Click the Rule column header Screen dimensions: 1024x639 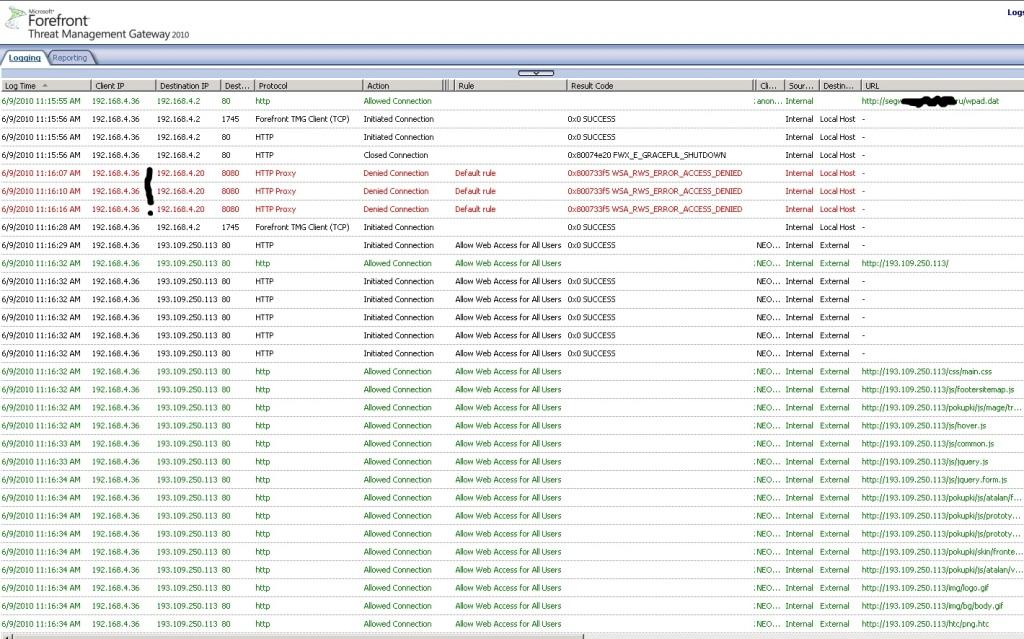point(510,86)
